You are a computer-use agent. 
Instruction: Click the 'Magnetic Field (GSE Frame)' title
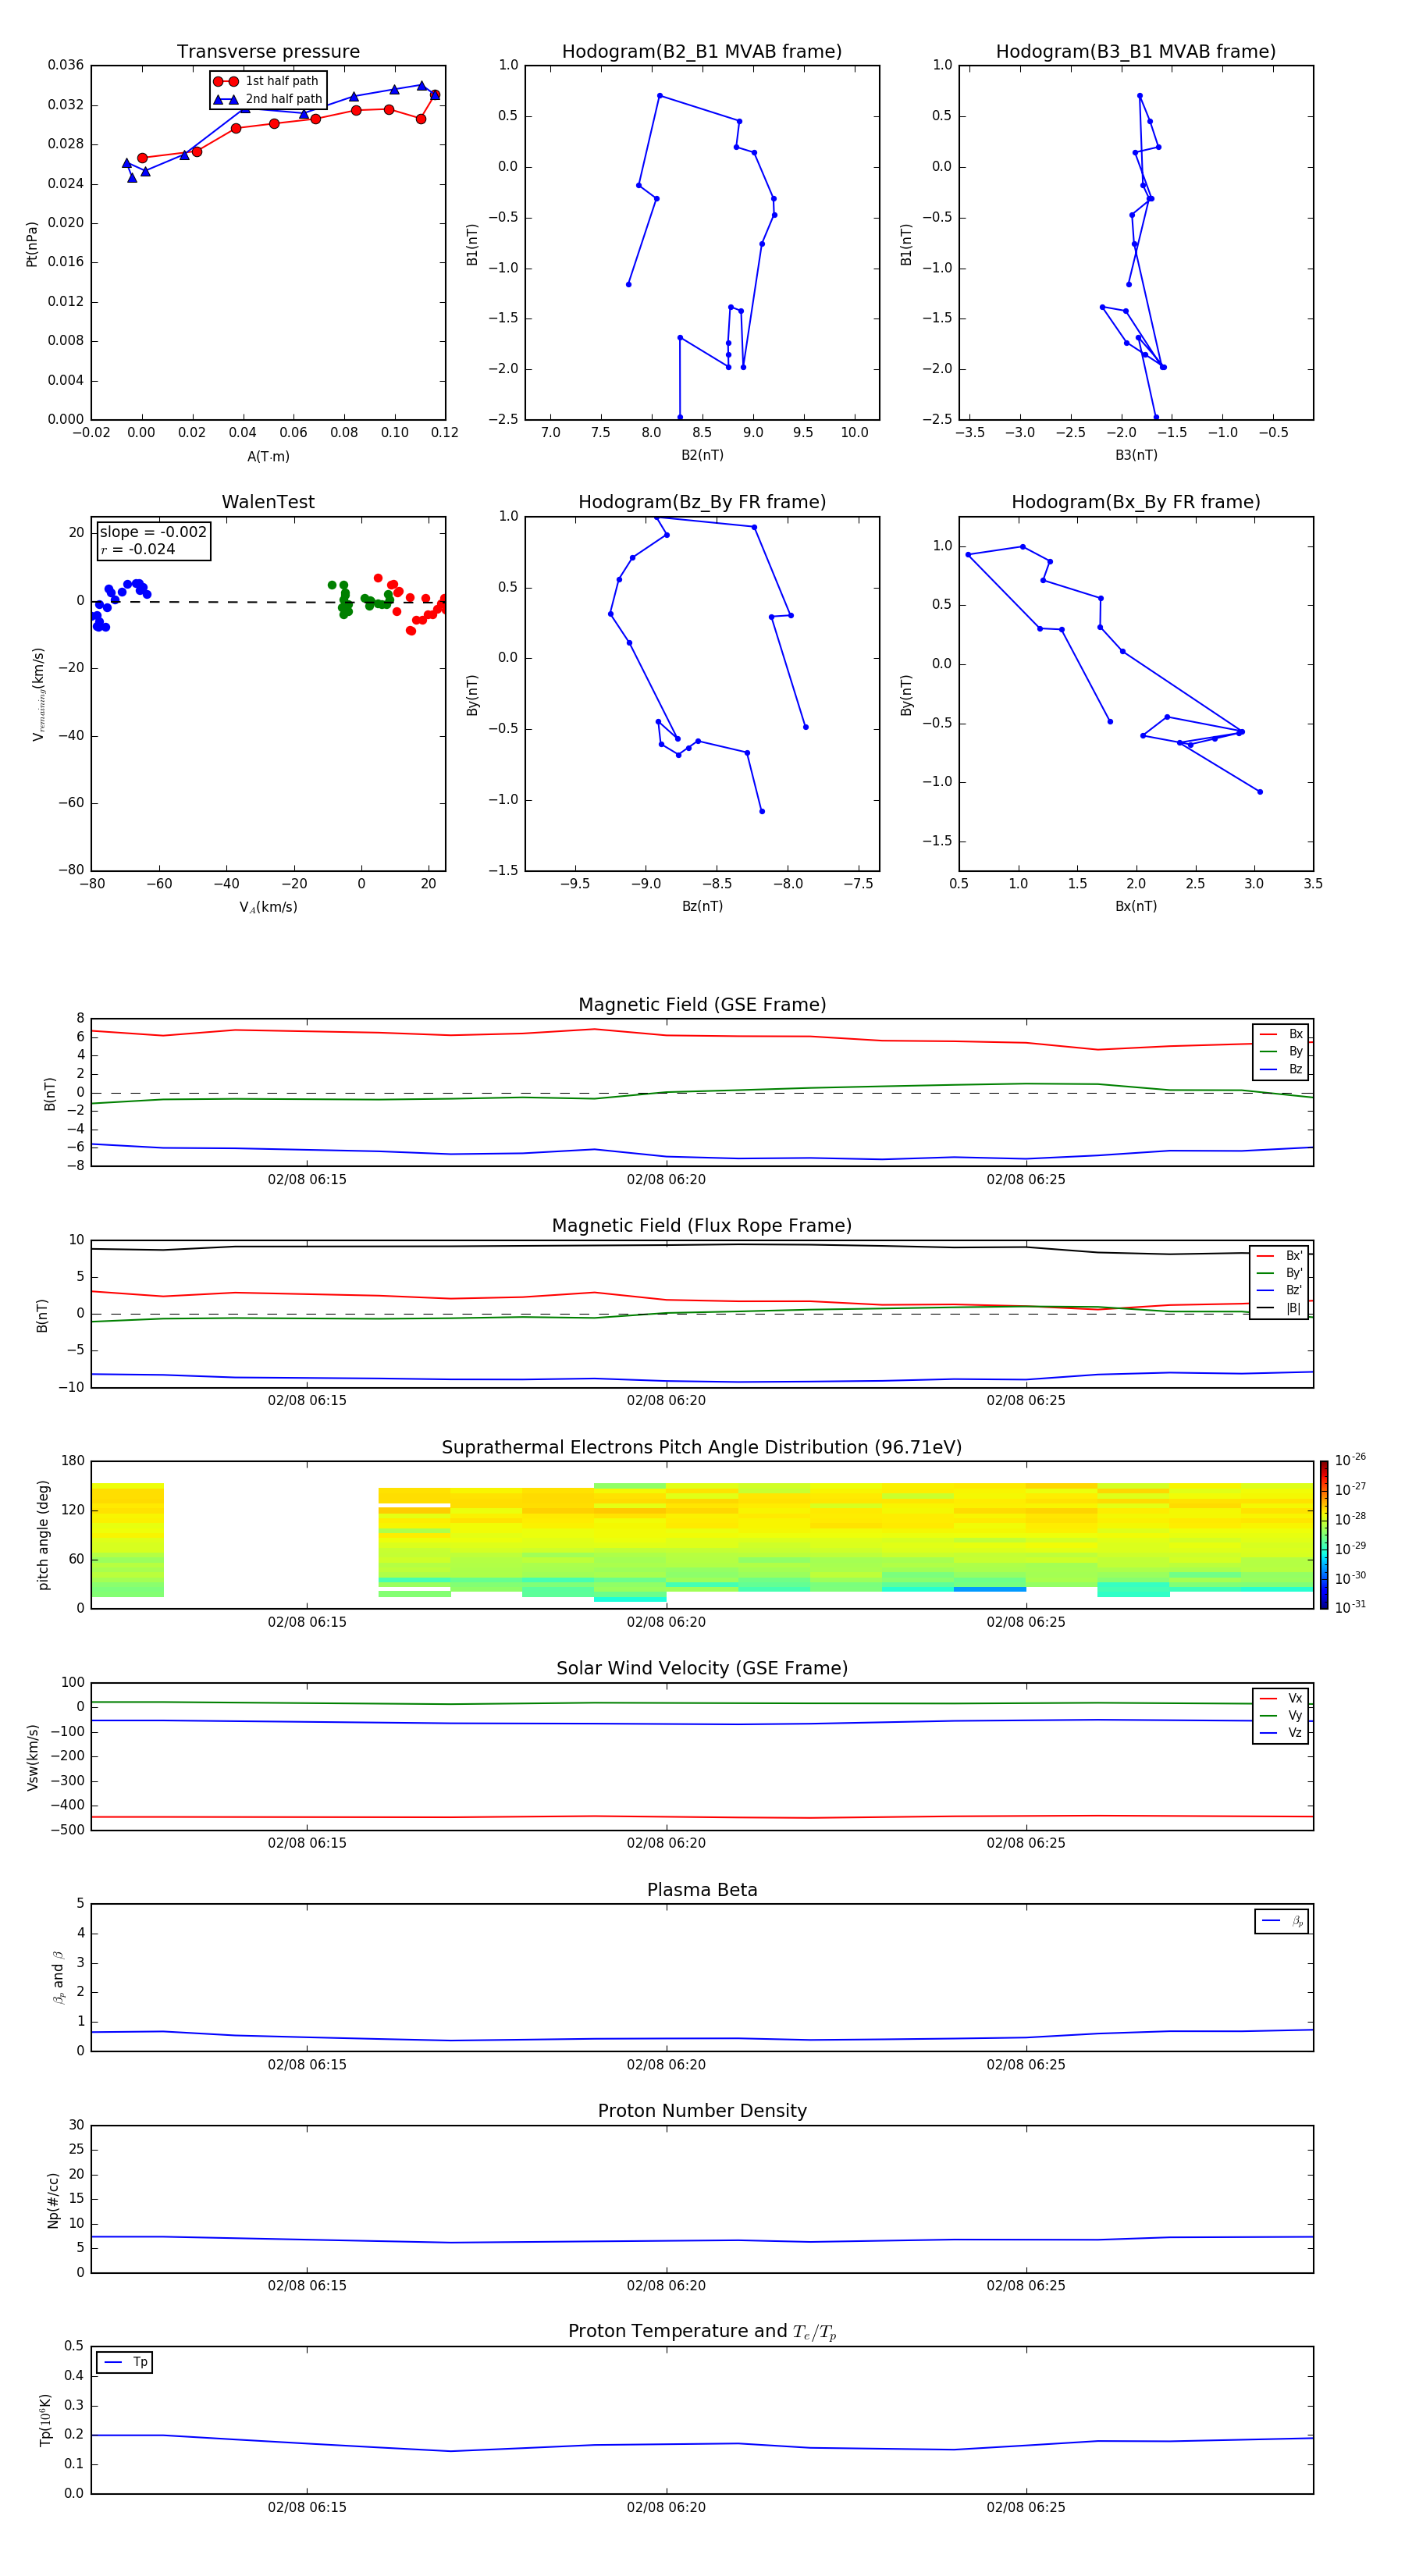pyautogui.click(x=702, y=1005)
